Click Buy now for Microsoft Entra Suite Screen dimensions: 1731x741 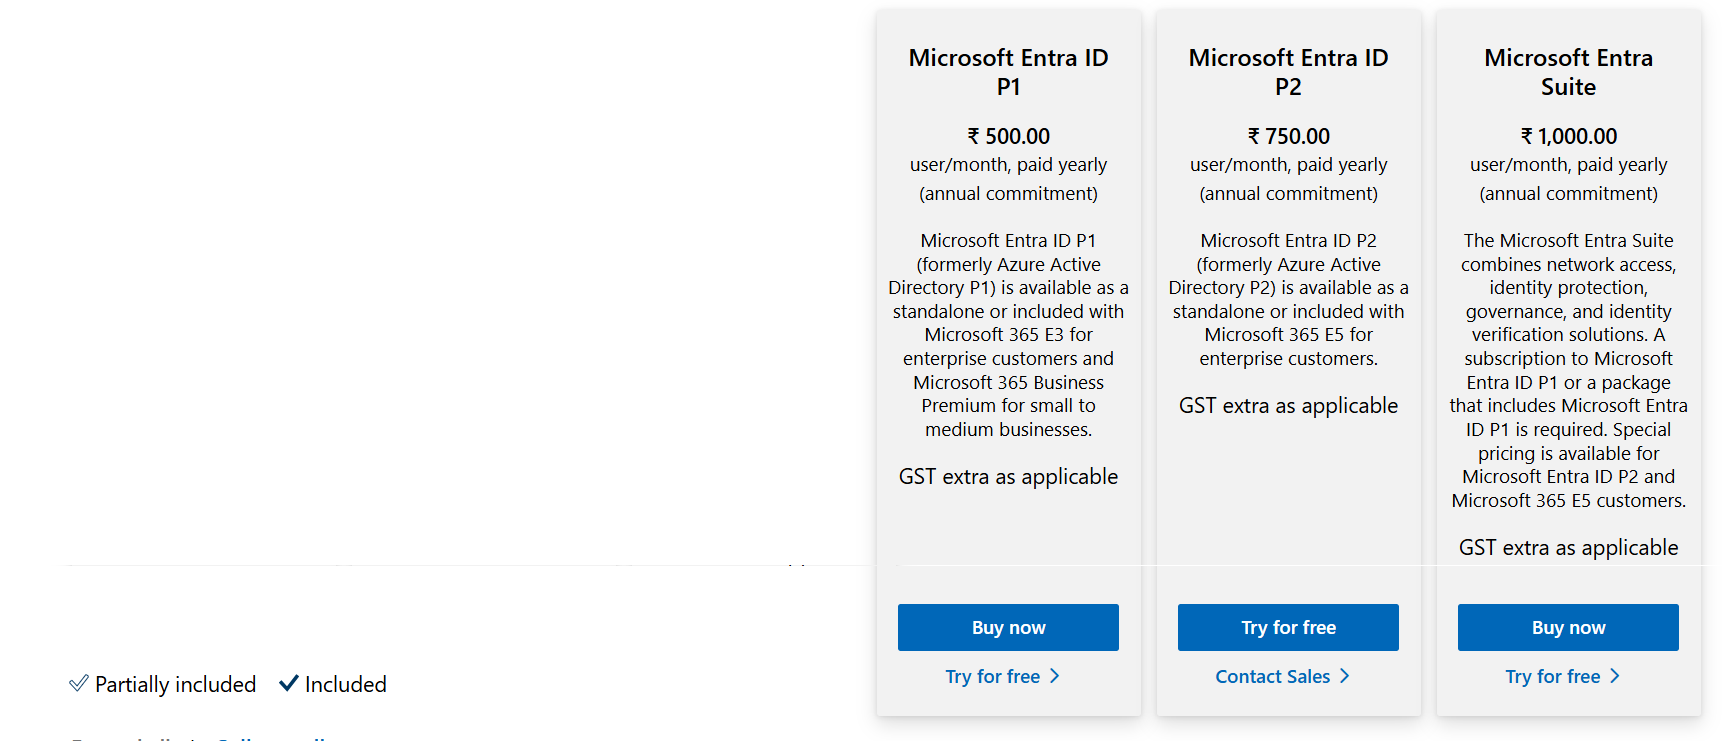pos(1568,627)
